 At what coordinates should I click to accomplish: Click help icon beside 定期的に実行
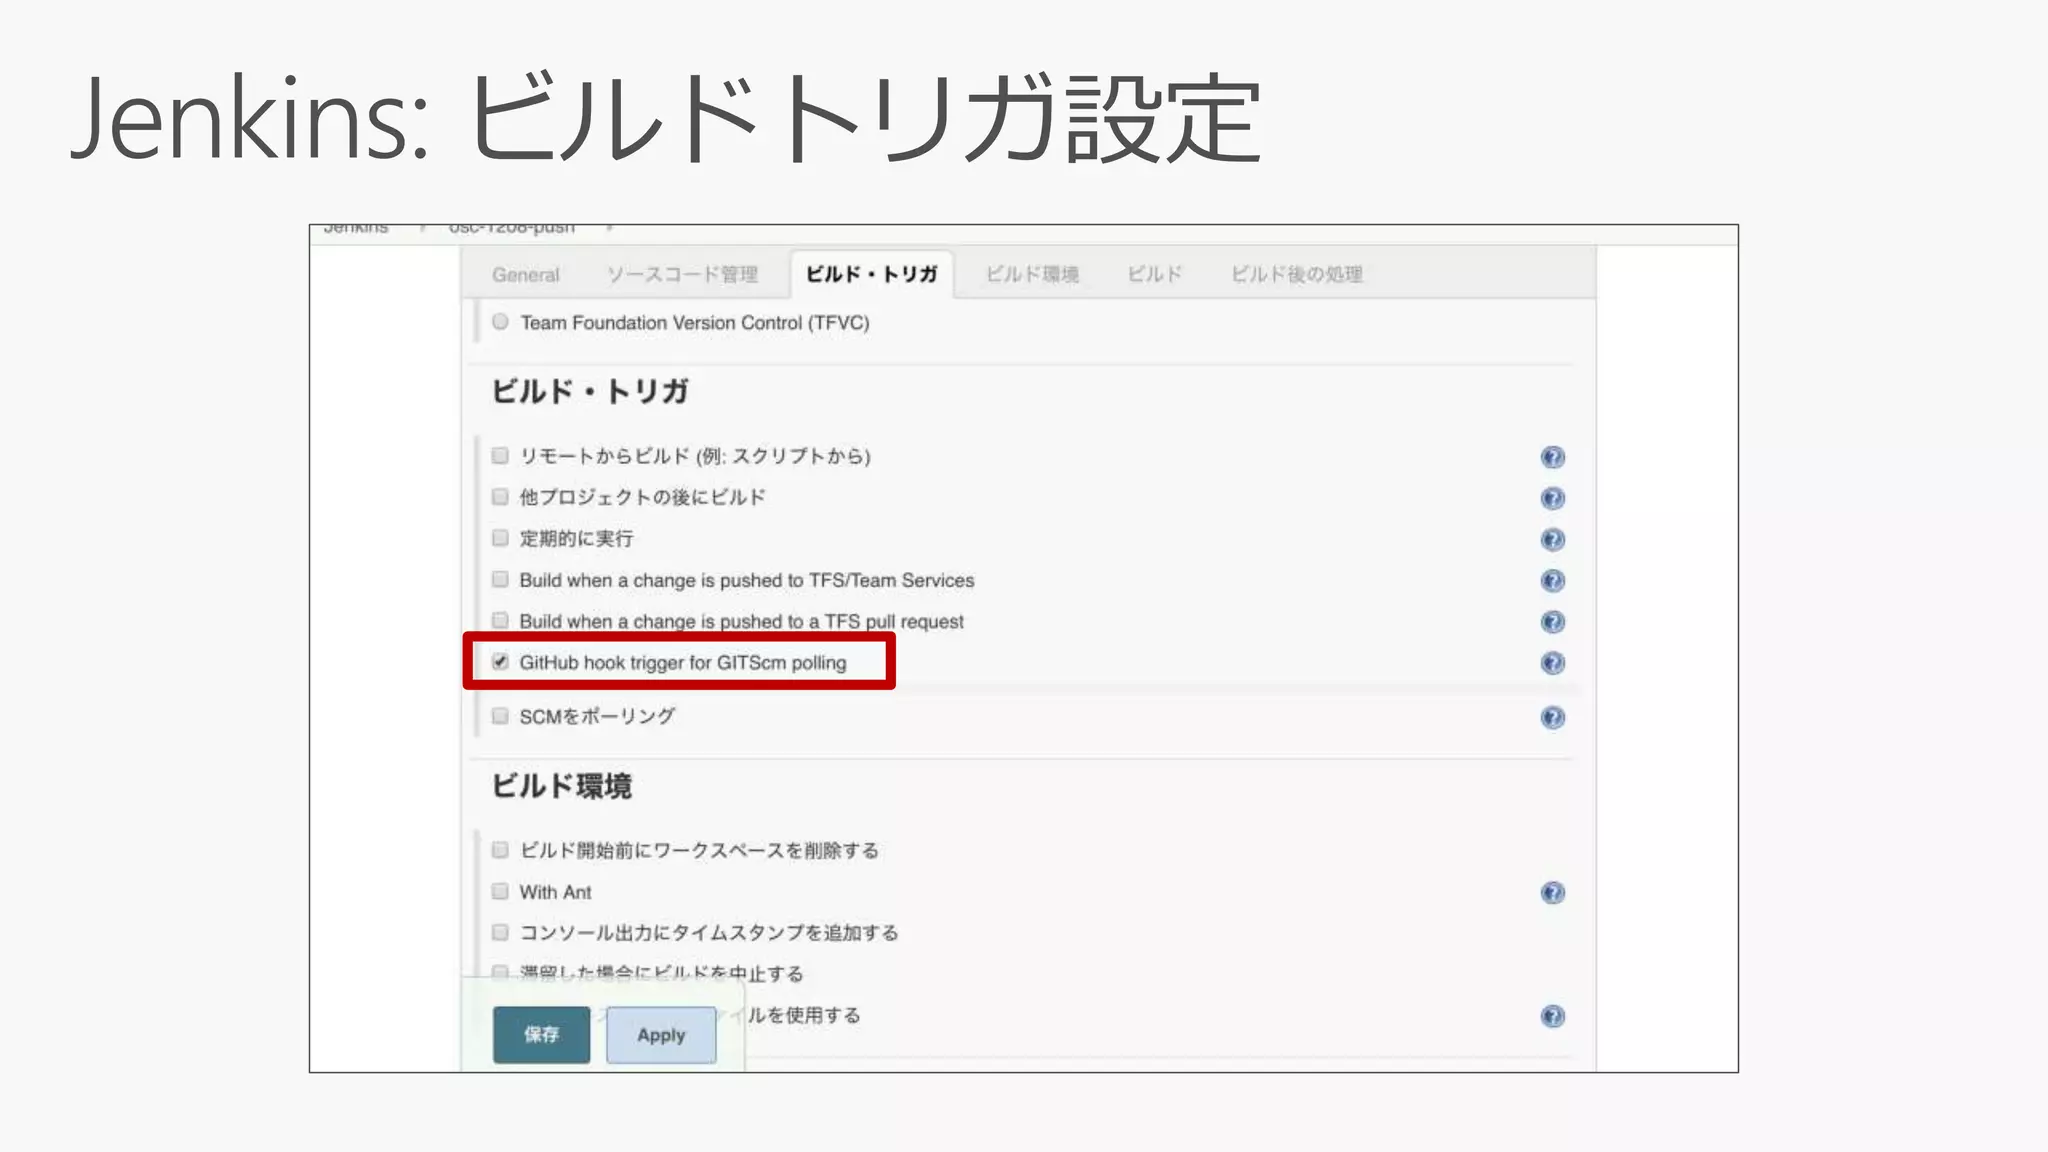pos(1552,540)
